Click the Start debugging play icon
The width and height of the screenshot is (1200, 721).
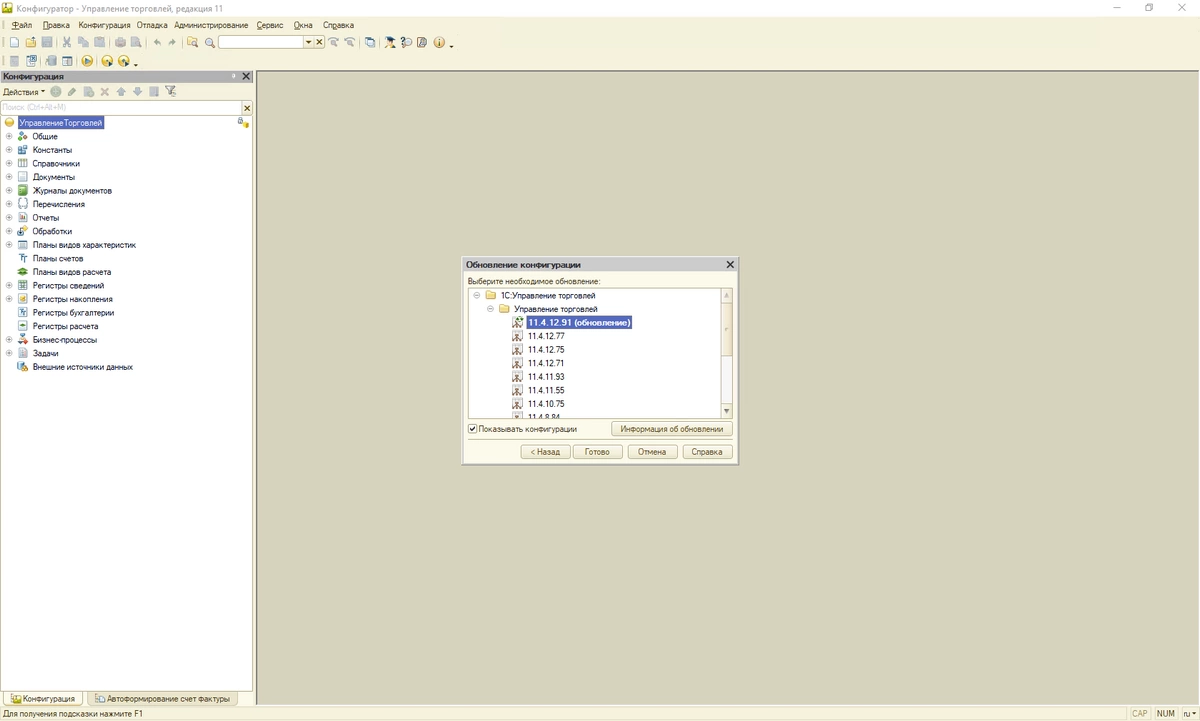point(87,61)
